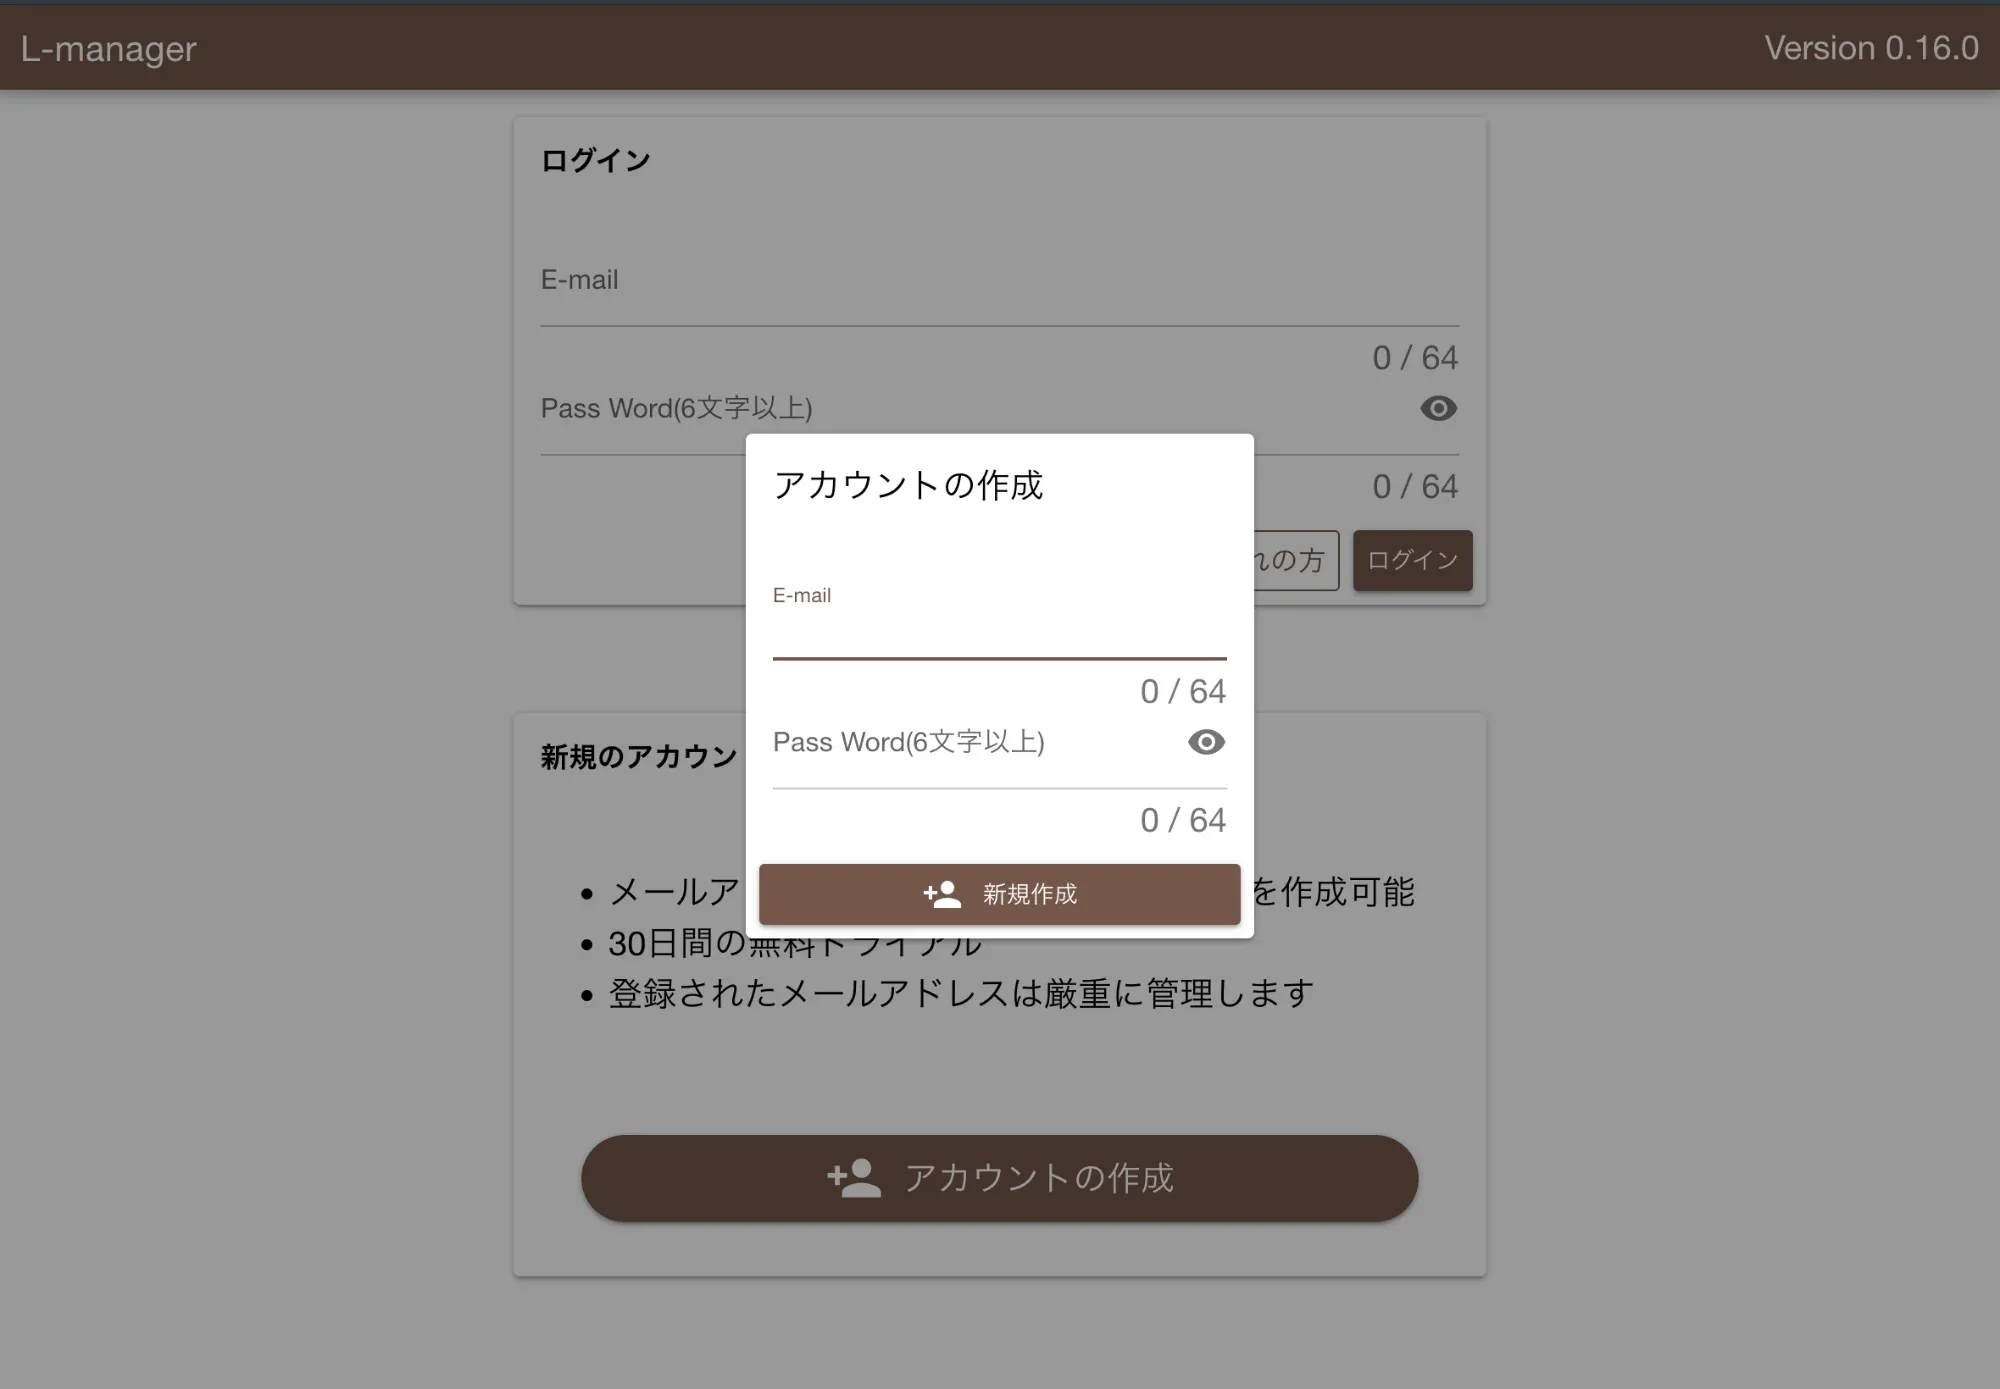Viewport: 2000px width, 1389px height.
Task: Click the person-add icon on アカウントの作成 button
Action: pos(851,1177)
